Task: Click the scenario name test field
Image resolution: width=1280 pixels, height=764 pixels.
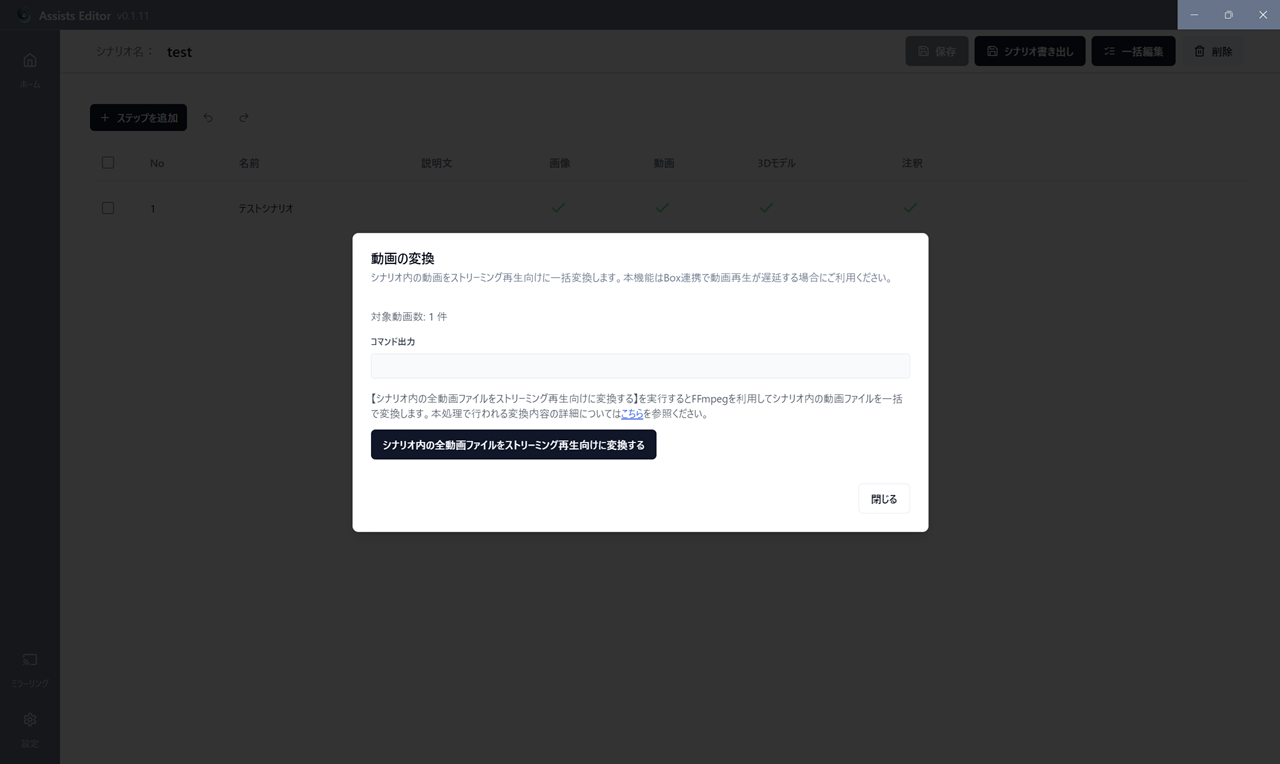Action: pyautogui.click(x=180, y=52)
